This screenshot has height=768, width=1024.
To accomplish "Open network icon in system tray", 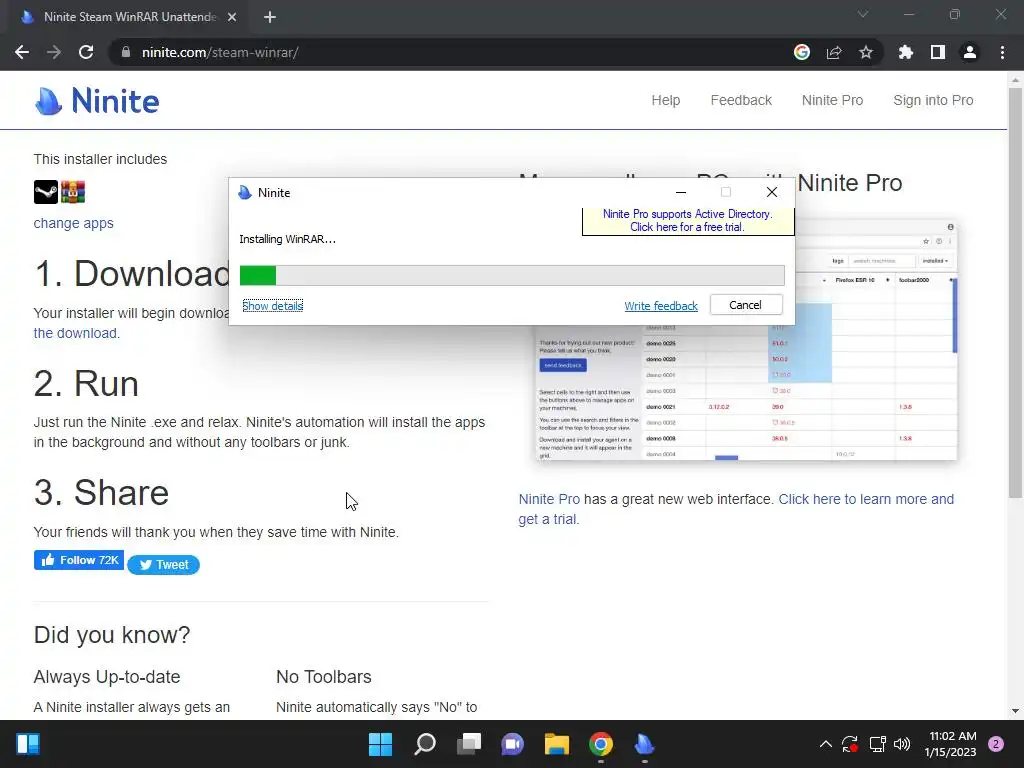I will click(x=877, y=744).
